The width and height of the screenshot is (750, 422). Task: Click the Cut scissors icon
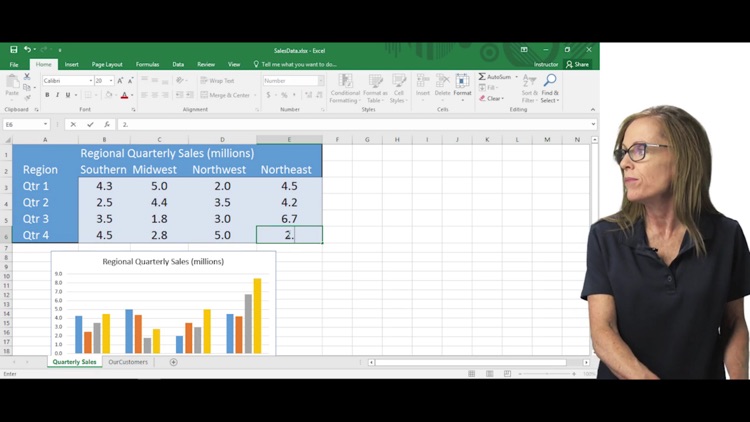[27, 77]
